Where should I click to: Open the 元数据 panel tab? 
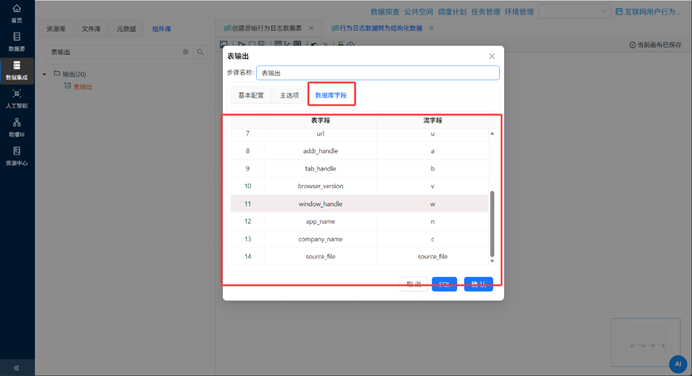(x=126, y=29)
